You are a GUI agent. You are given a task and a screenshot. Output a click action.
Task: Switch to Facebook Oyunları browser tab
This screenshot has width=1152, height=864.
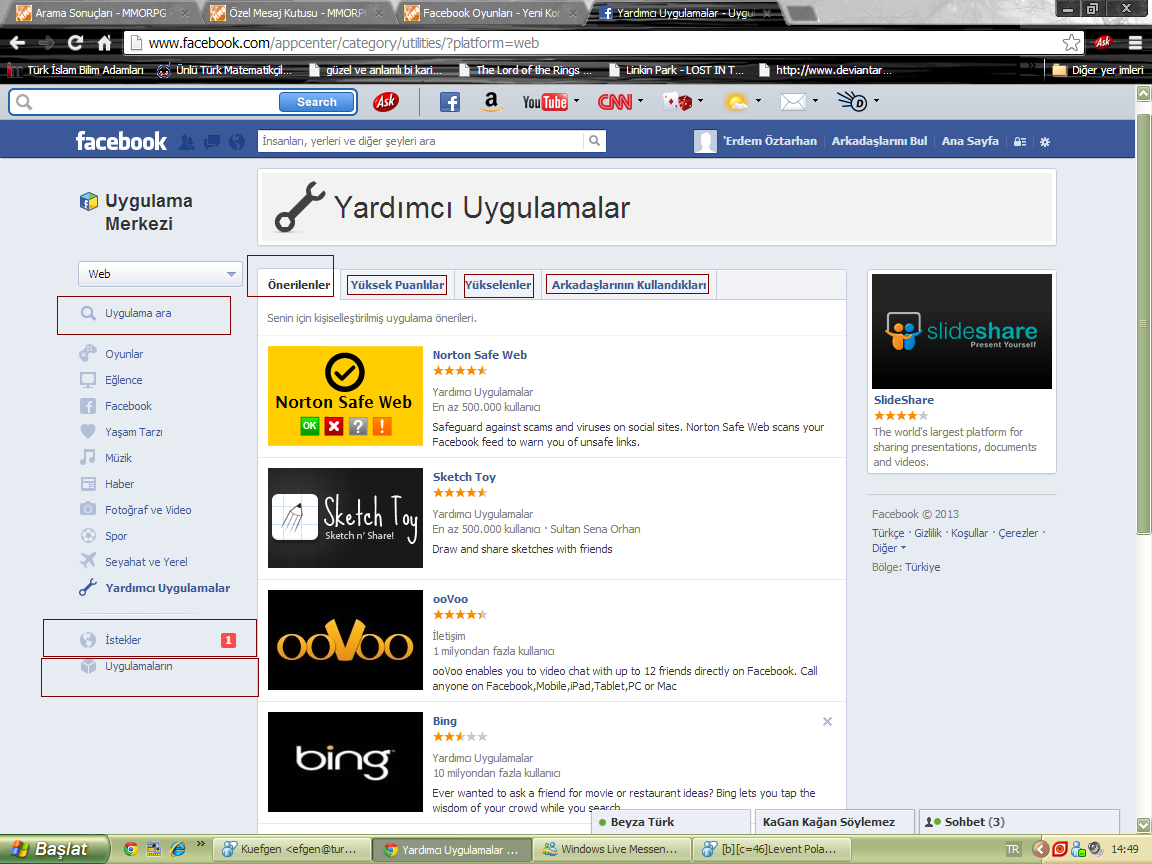(492, 13)
